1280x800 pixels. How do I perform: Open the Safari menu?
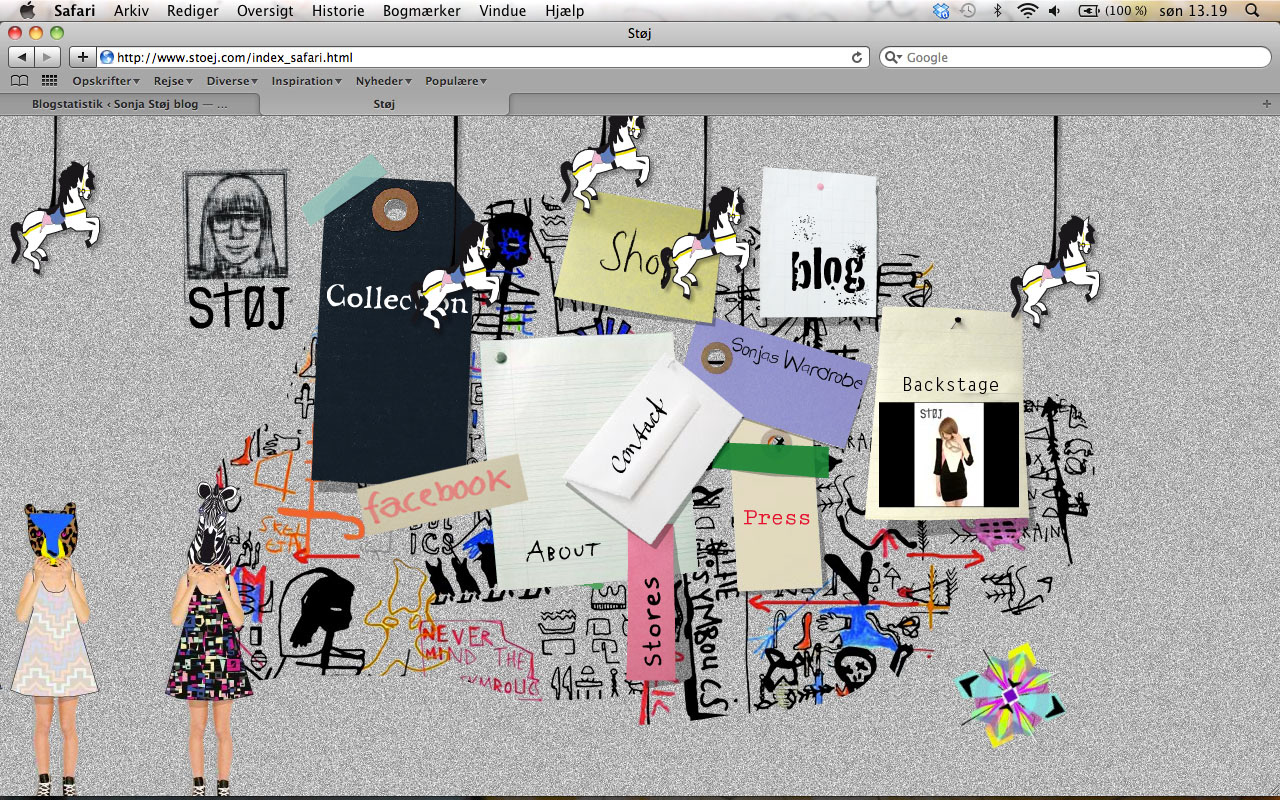tap(74, 11)
